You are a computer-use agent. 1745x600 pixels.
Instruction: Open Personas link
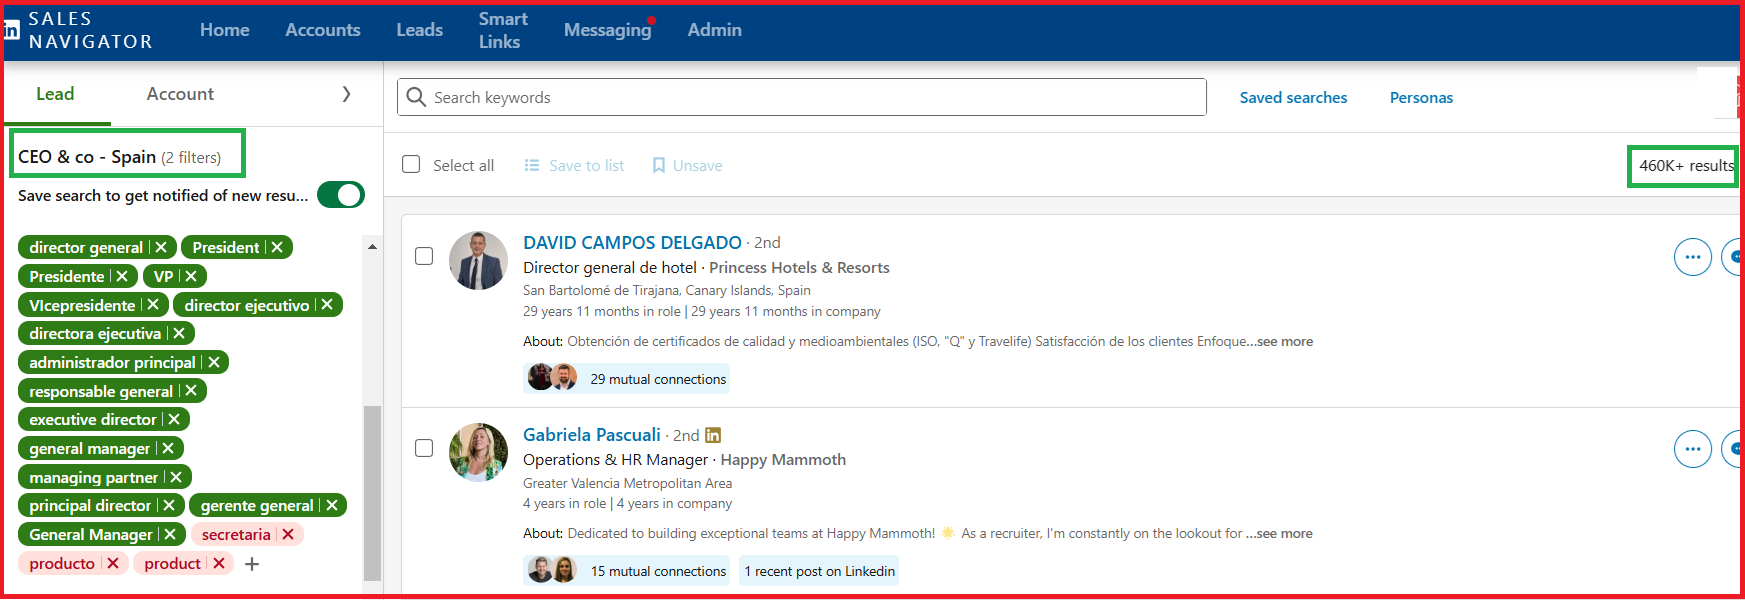tap(1421, 97)
